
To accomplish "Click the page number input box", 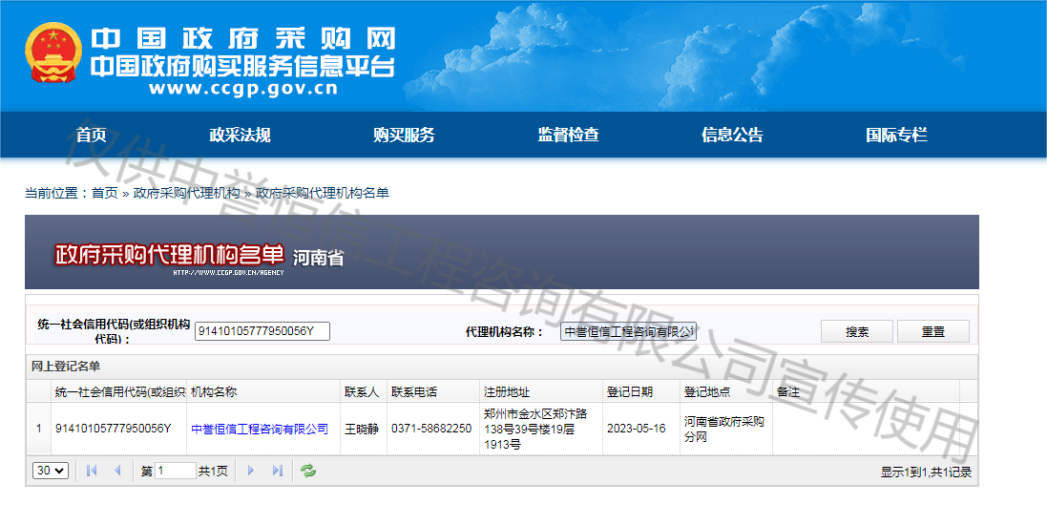I will coord(175,471).
